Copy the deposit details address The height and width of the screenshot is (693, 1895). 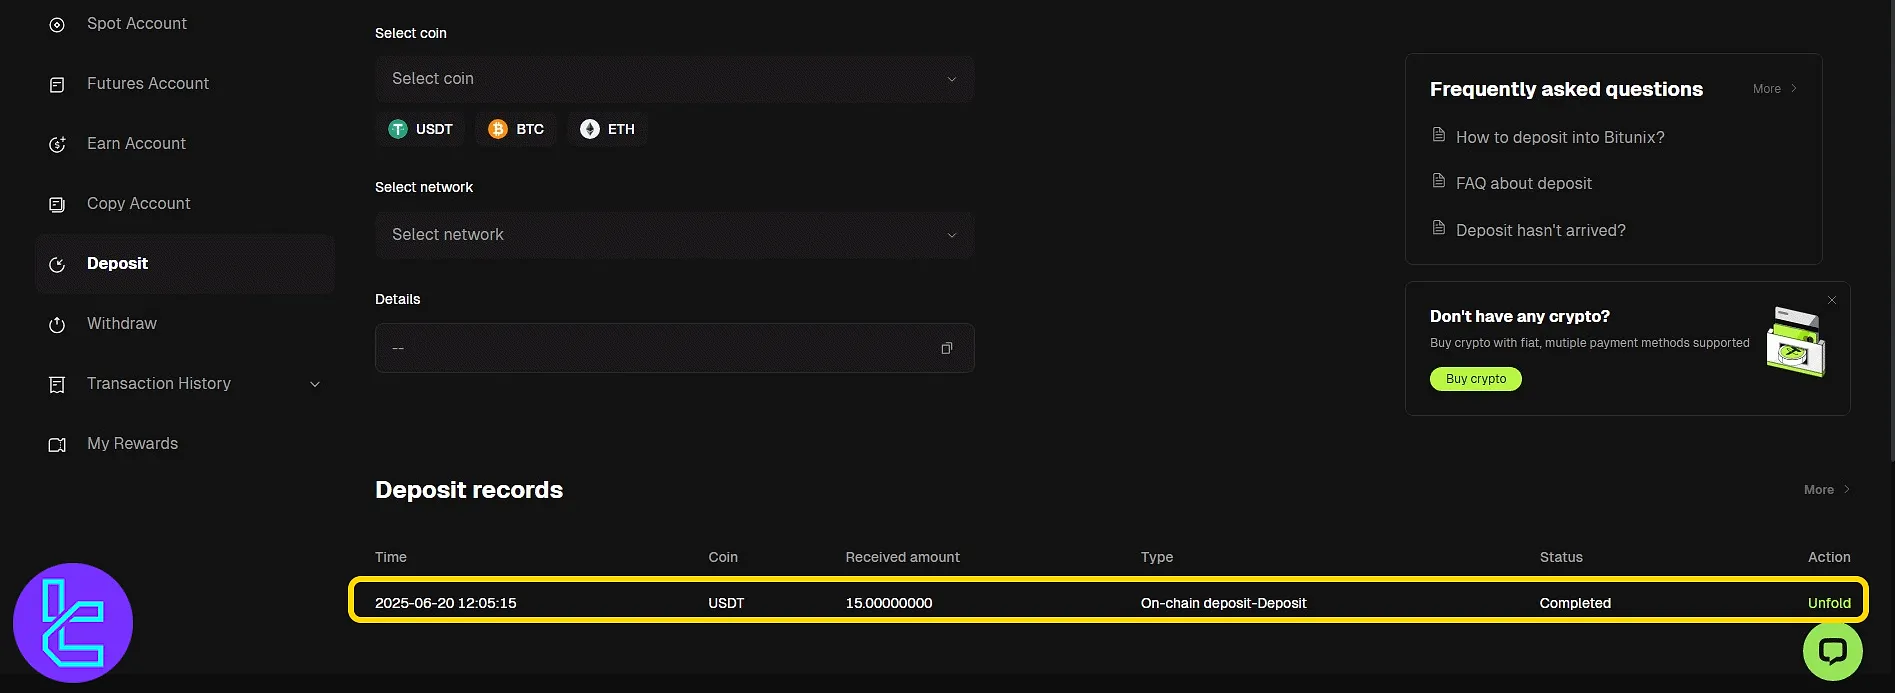(947, 348)
